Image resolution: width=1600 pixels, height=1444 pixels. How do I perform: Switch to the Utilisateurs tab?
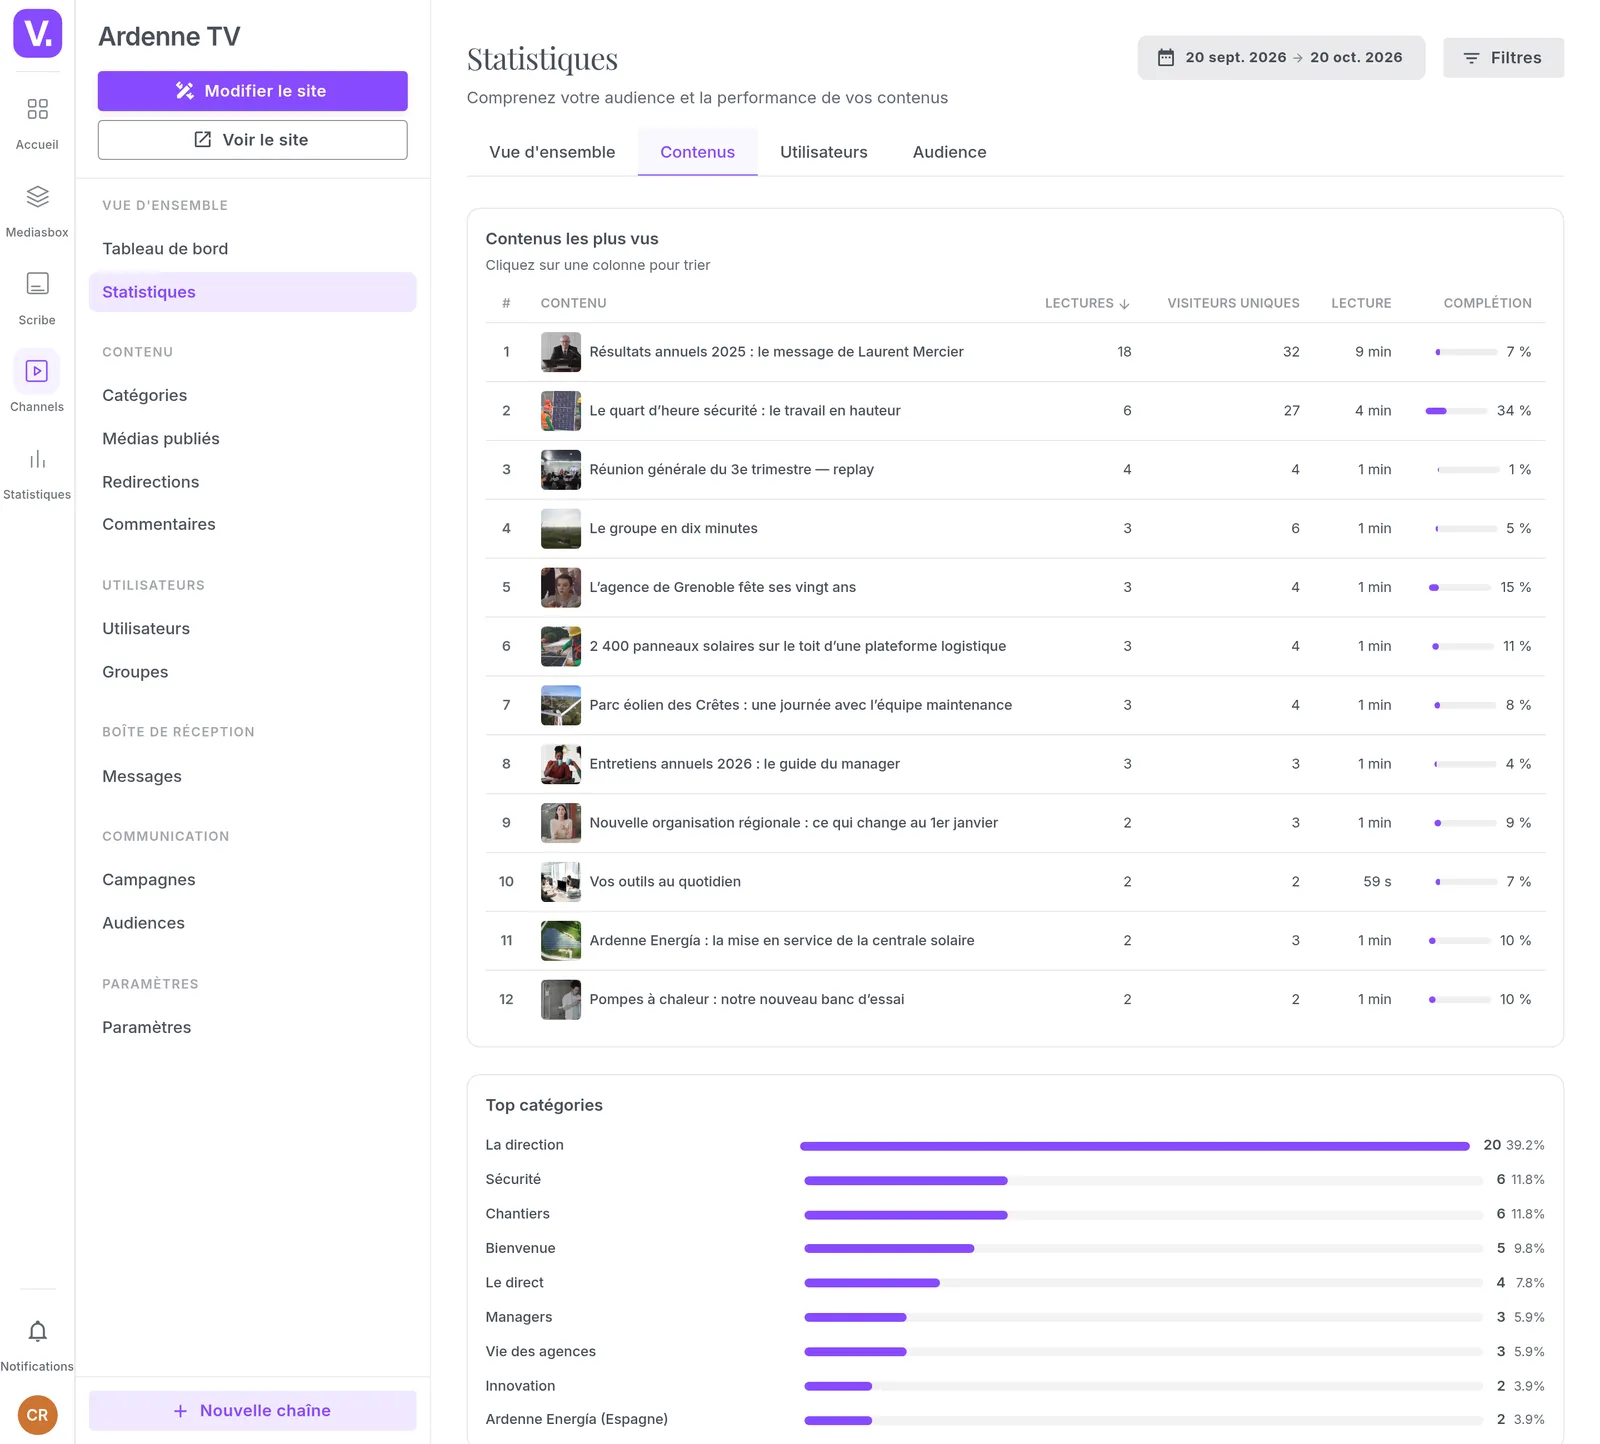(824, 152)
